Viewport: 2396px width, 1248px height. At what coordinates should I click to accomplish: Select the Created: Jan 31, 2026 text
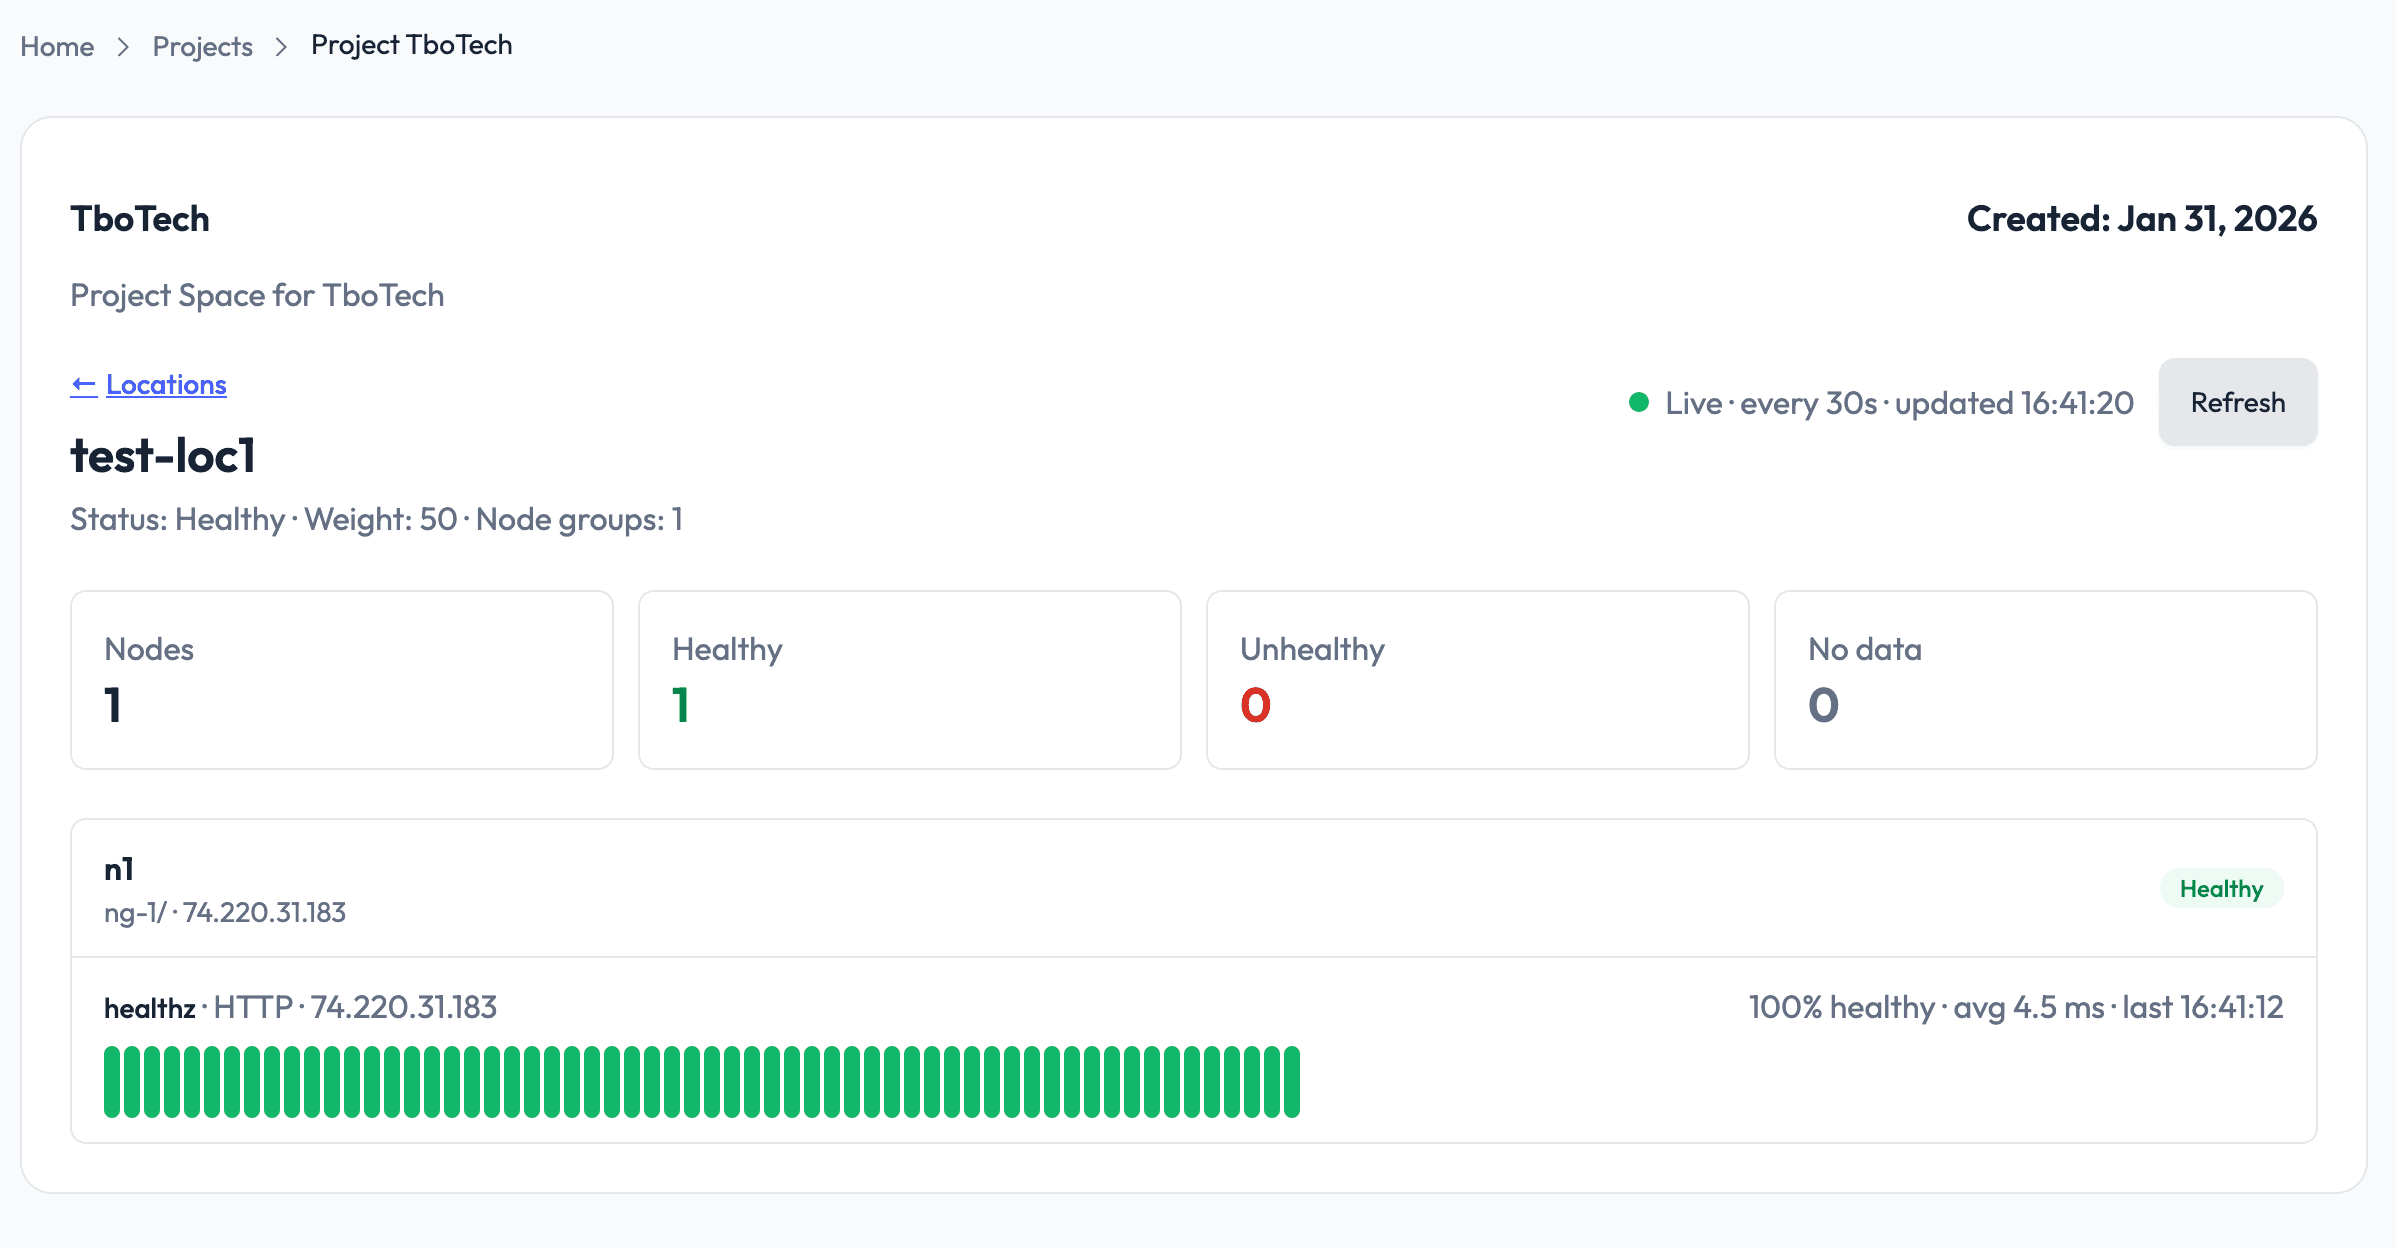[x=2141, y=218]
